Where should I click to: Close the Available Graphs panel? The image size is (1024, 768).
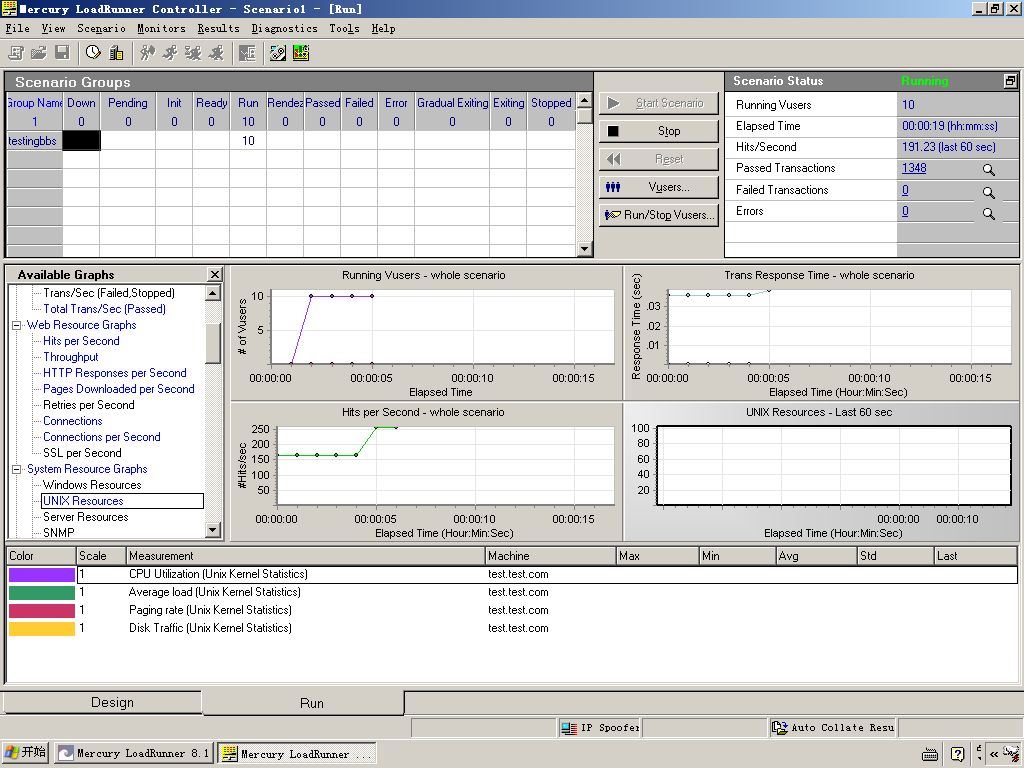(214, 275)
